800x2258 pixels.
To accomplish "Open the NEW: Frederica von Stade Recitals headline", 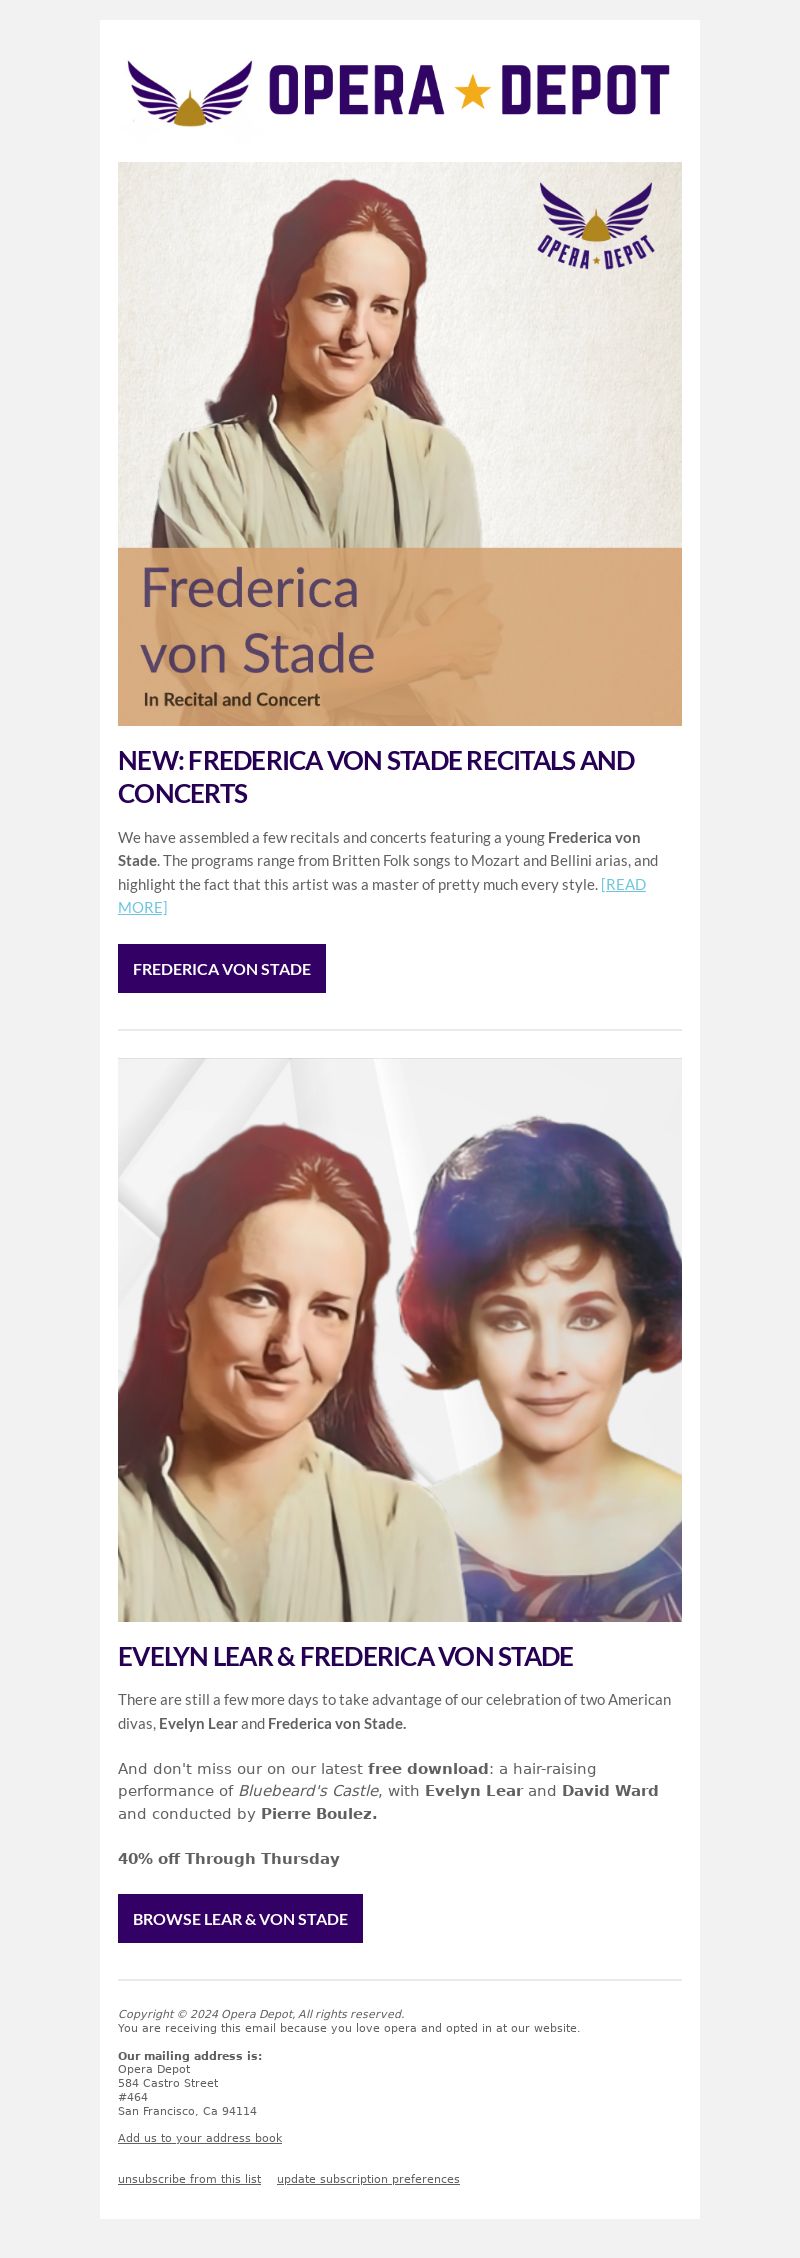I will 376,776.
